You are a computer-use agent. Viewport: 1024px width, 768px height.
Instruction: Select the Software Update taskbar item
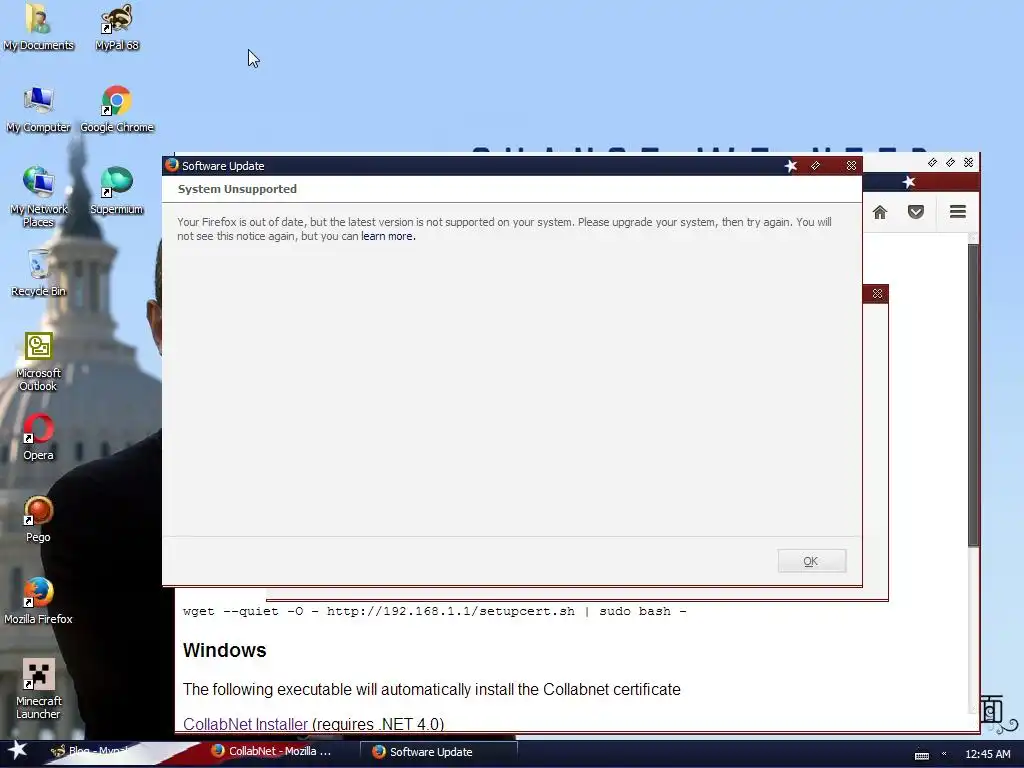pyautogui.click(x=438, y=752)
